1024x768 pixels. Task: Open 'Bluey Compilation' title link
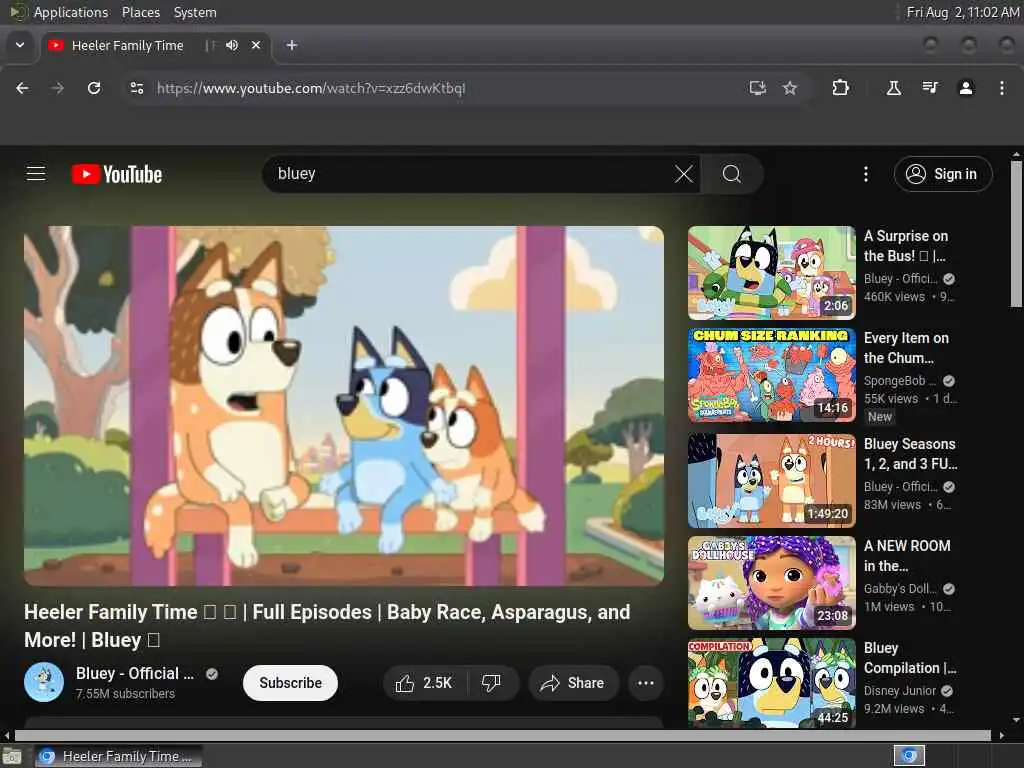tap(910, 658)
